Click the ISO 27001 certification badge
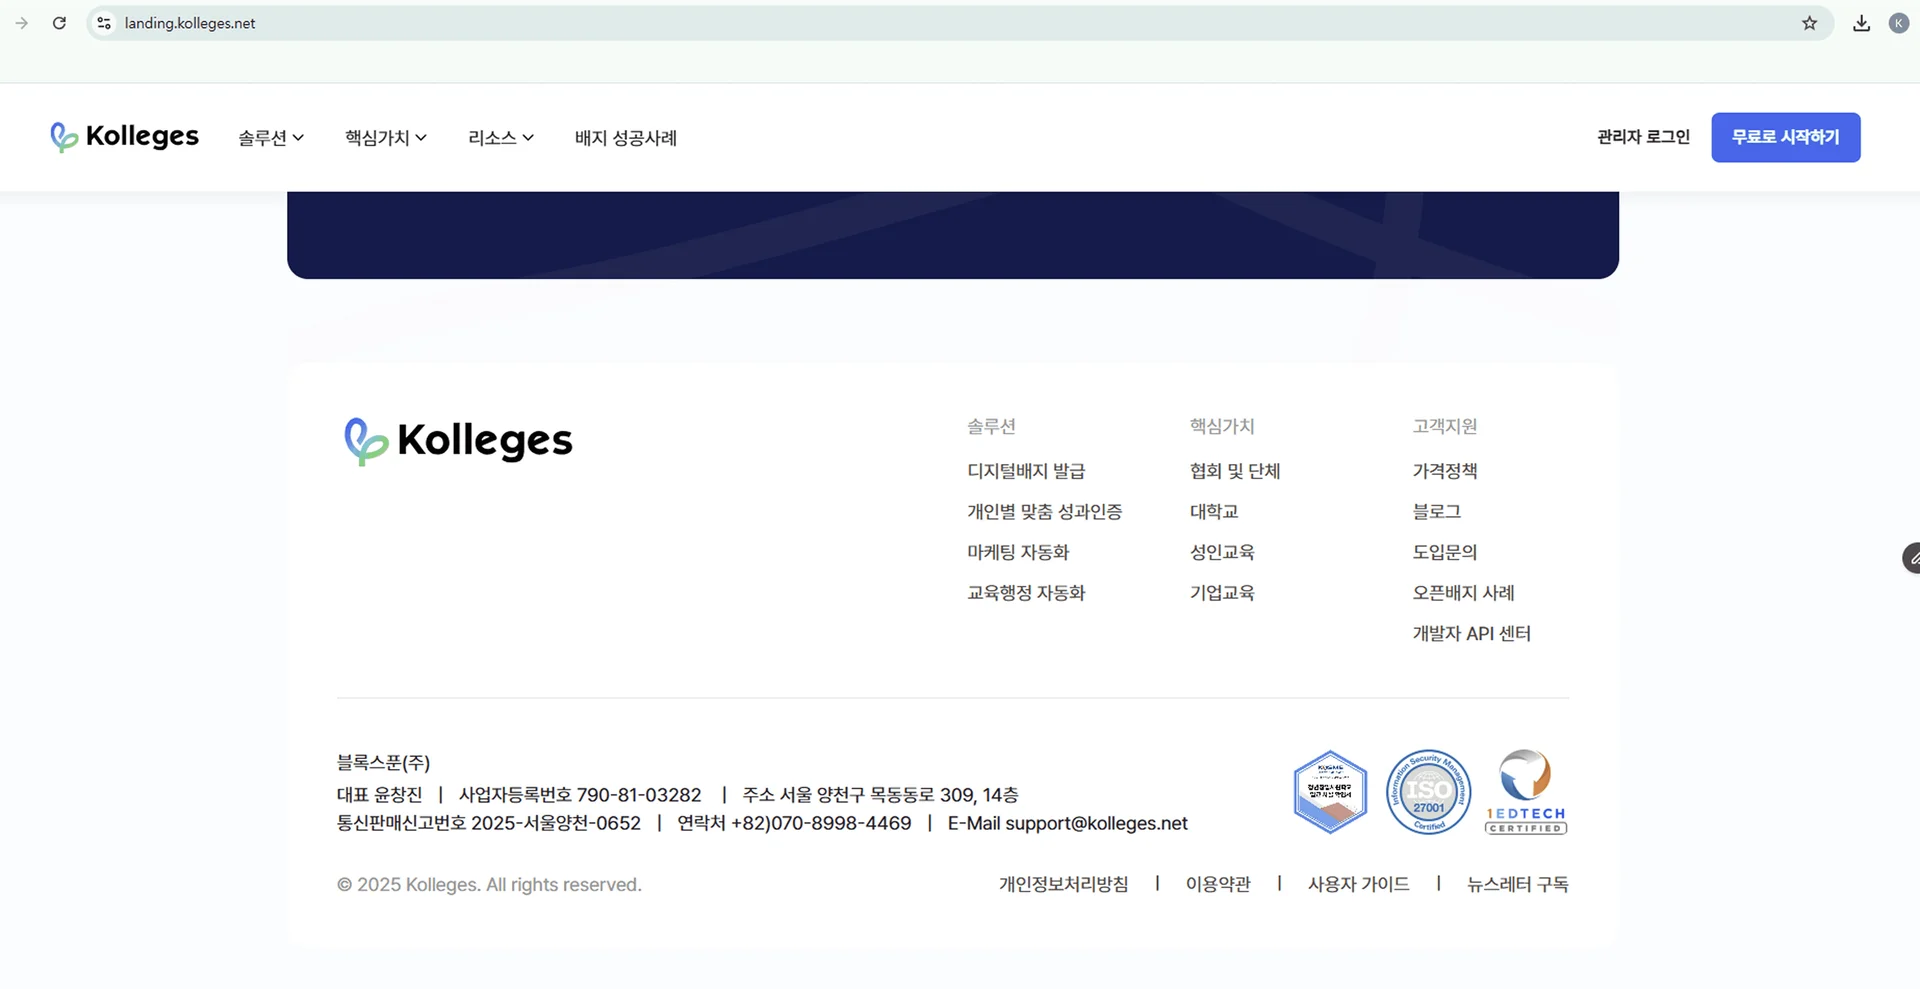This screenshot has height=989, width=1920. 1428,792
